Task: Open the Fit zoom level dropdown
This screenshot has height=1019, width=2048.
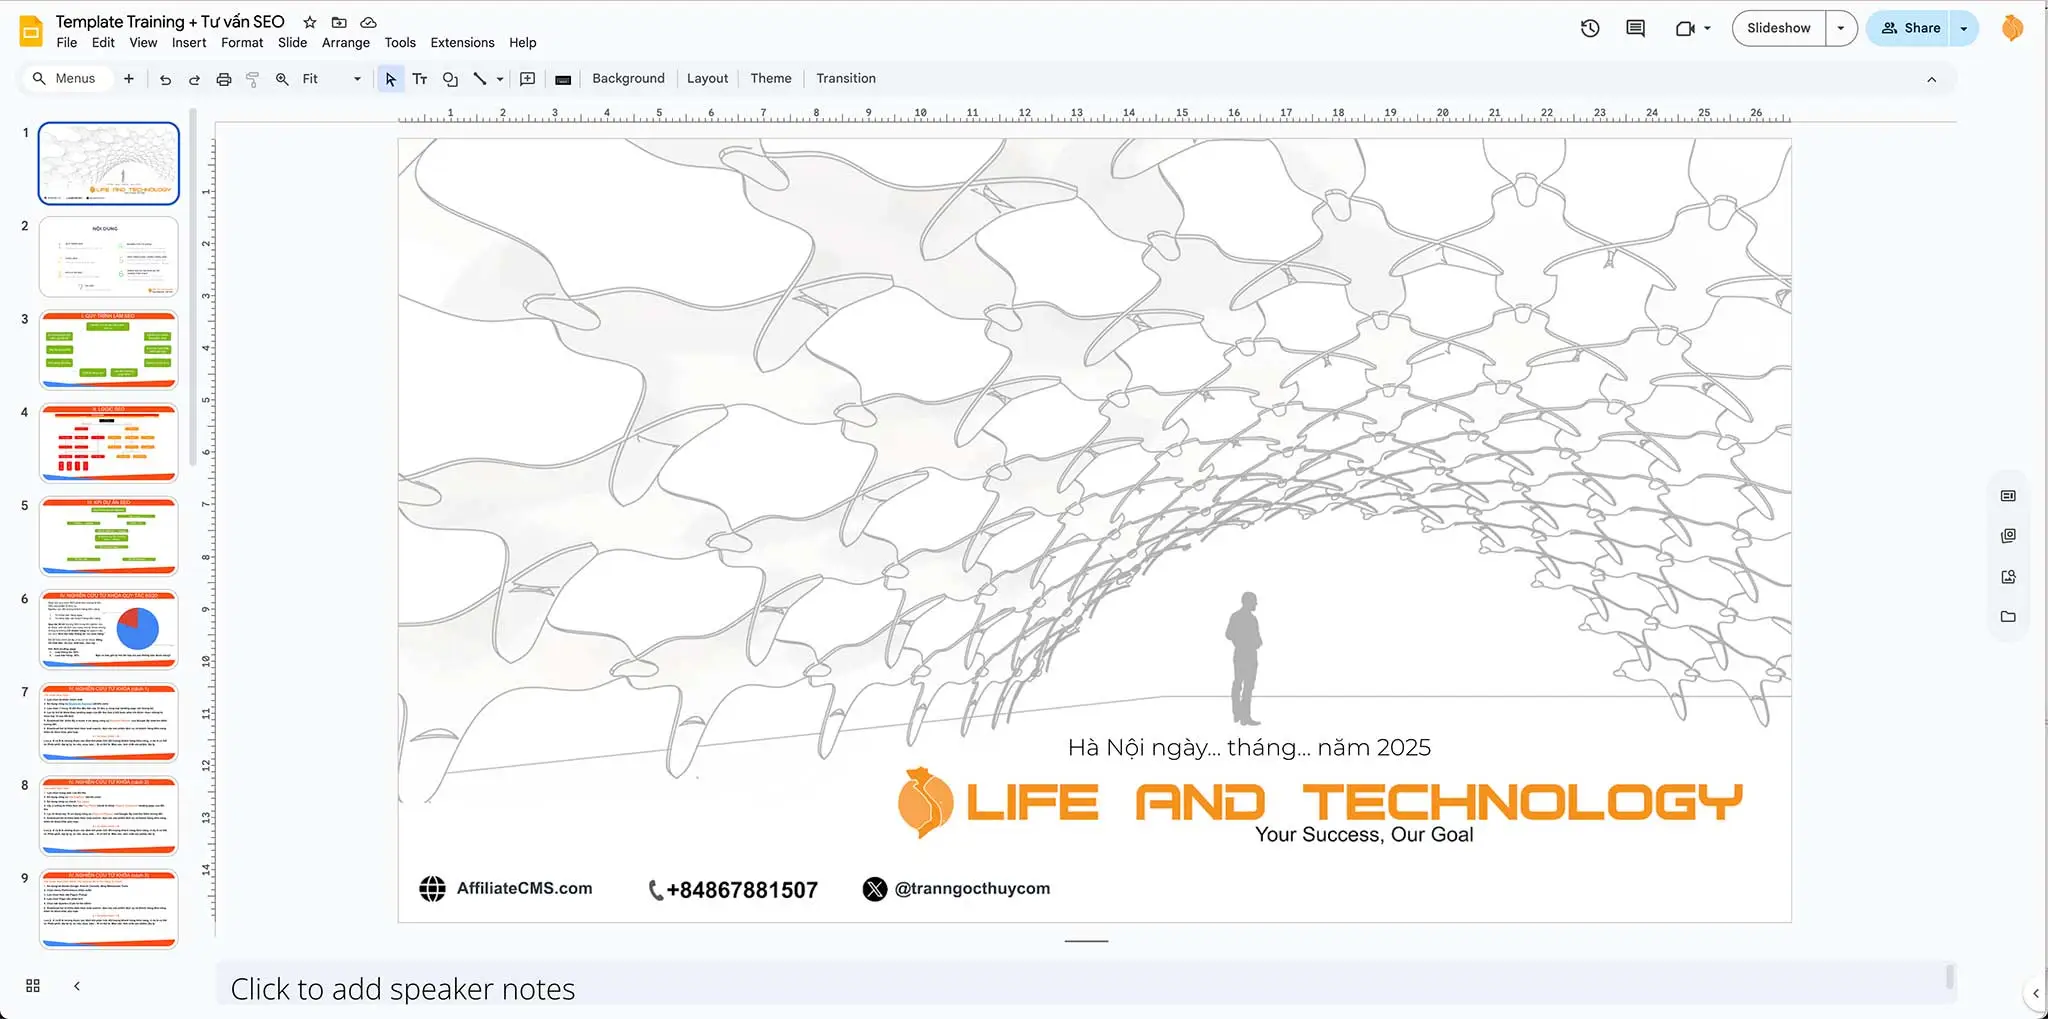Action: tap(331, 79)
